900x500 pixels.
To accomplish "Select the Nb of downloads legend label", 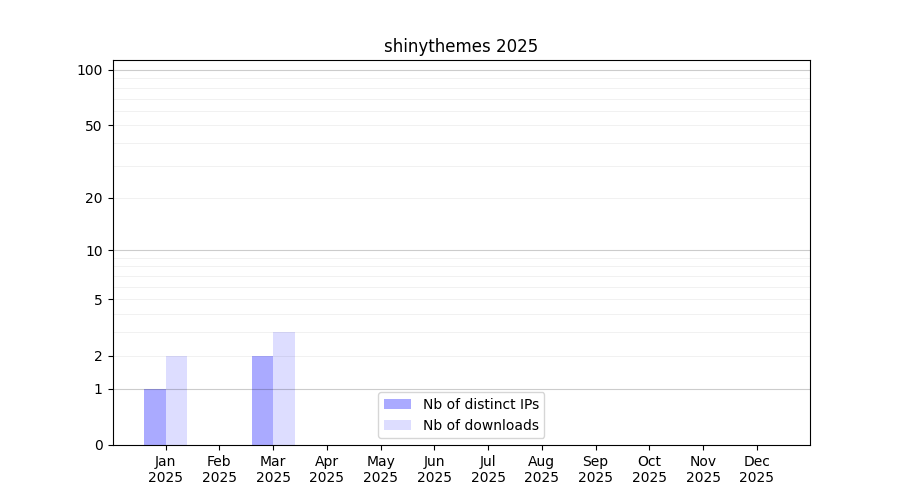I will point(481,425).
